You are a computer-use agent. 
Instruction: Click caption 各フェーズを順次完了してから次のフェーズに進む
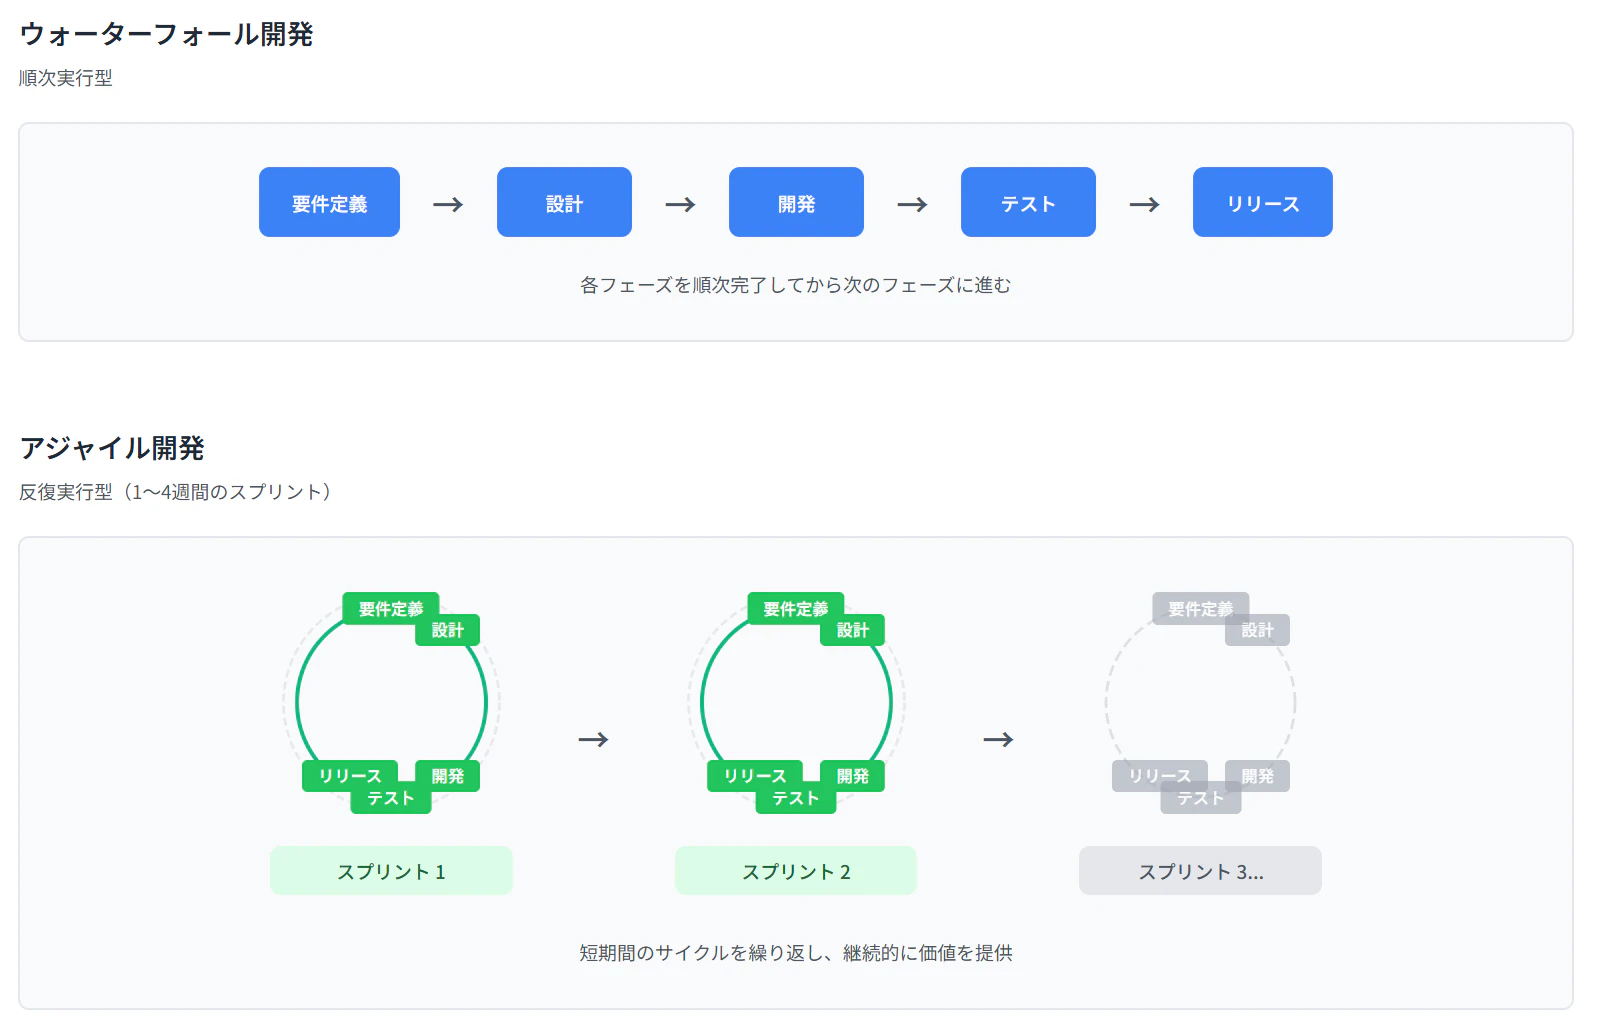tap(796, 285)
